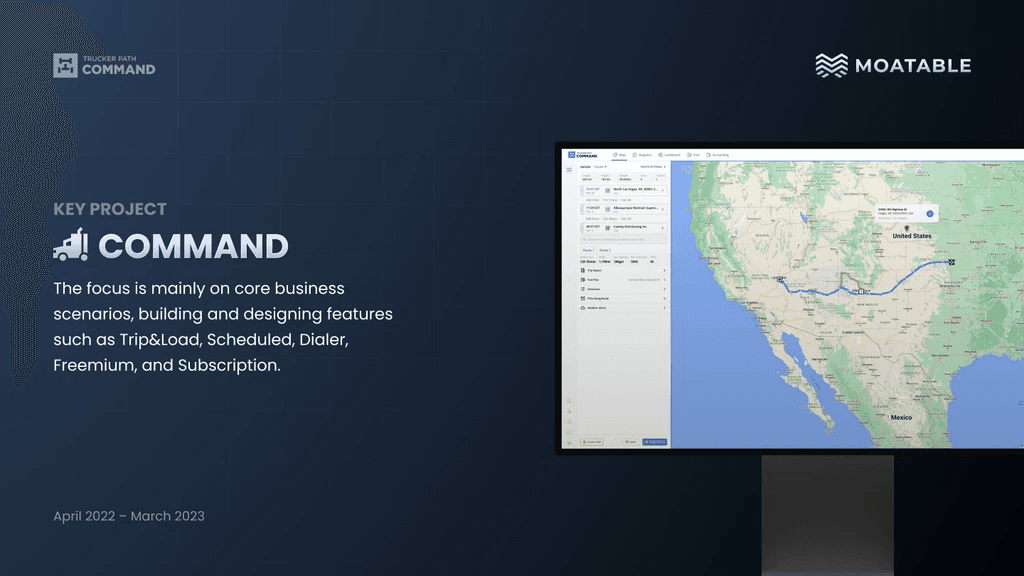
Task: Select the Route 2 tab
Action: [605, 250]
